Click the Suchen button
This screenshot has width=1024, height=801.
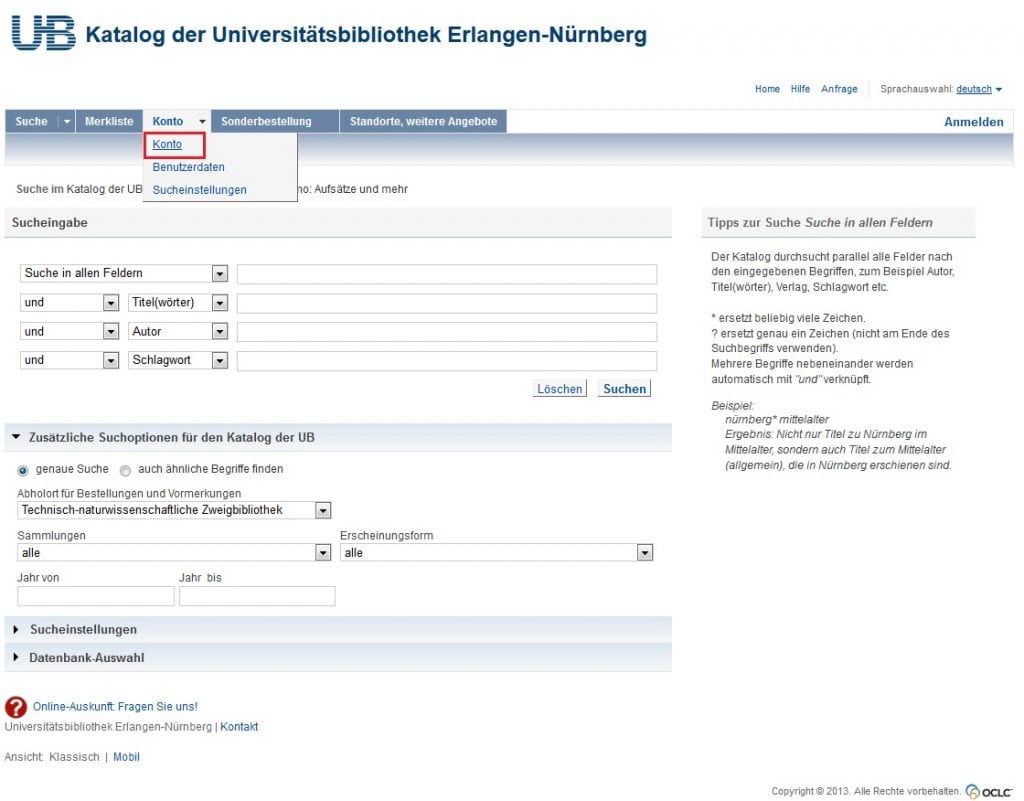[623, 388]
